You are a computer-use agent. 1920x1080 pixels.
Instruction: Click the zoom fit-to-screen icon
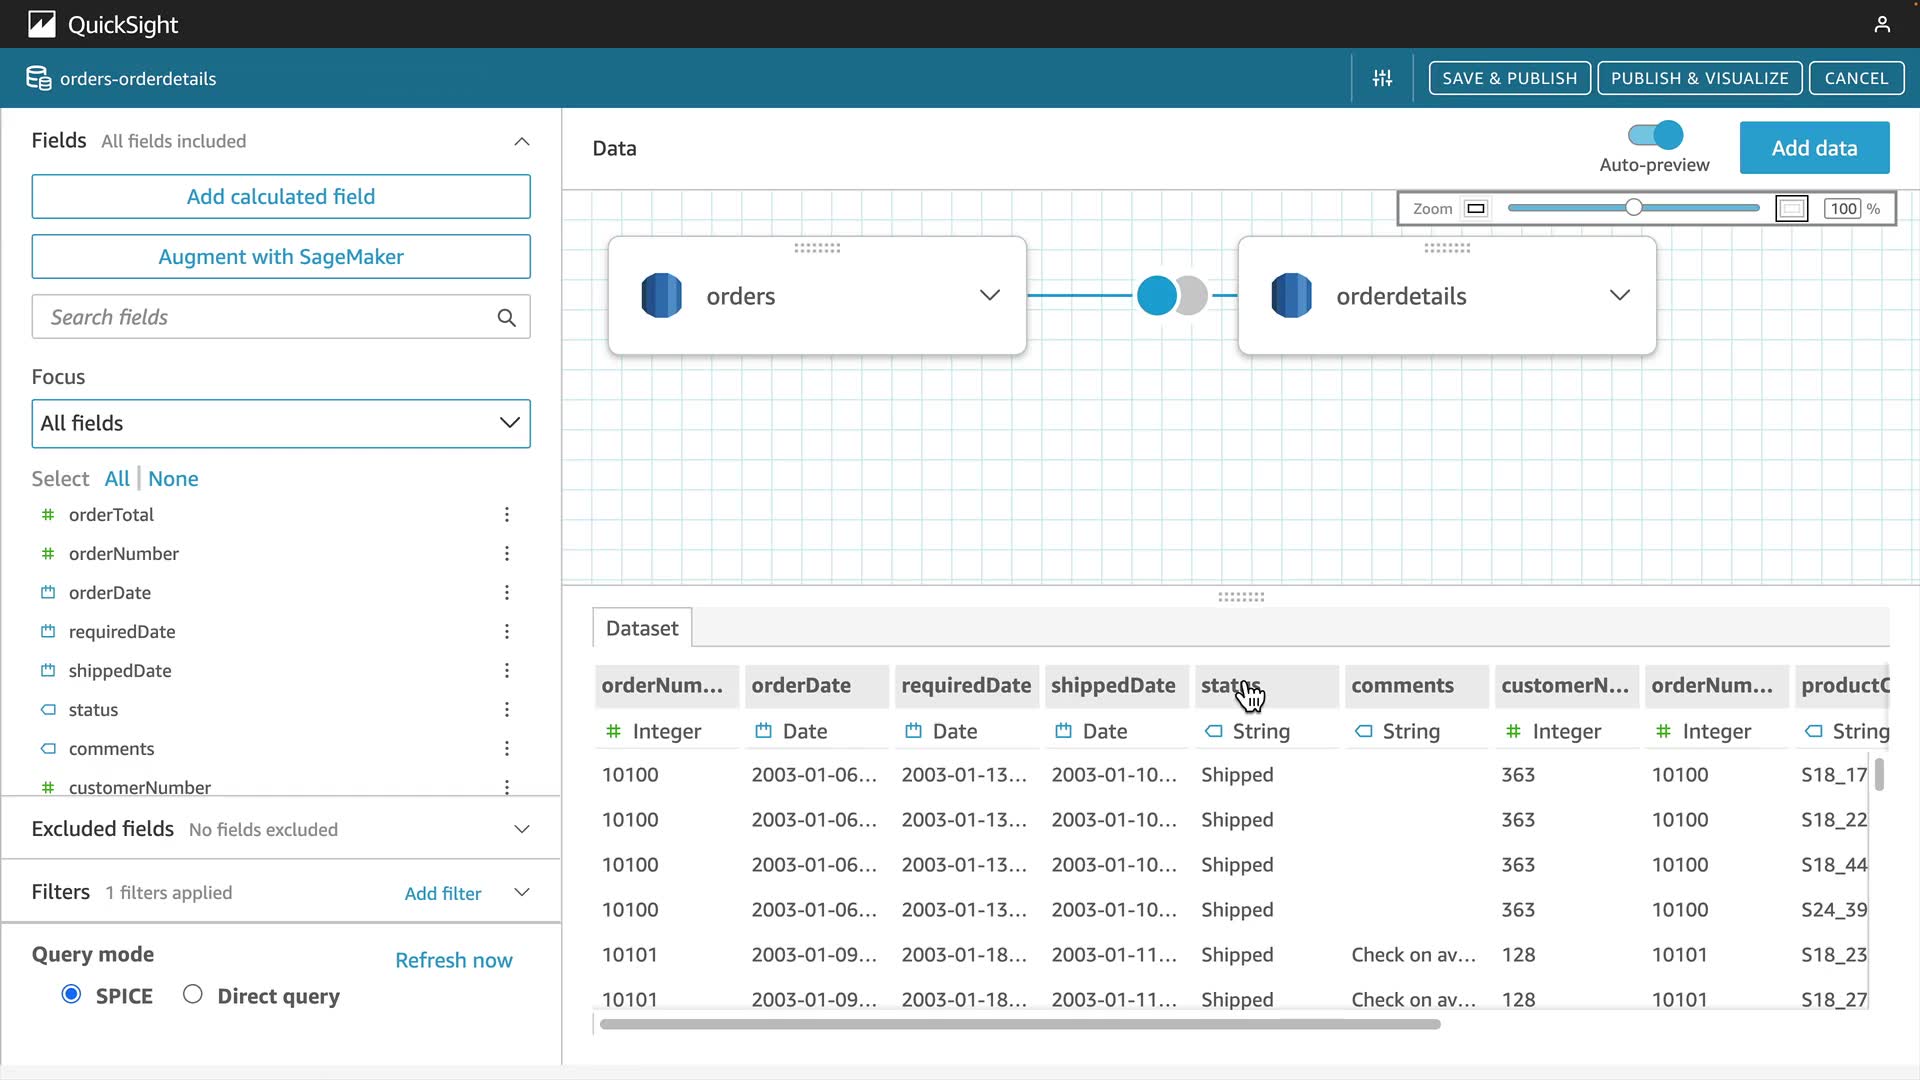click(1791, 209)
